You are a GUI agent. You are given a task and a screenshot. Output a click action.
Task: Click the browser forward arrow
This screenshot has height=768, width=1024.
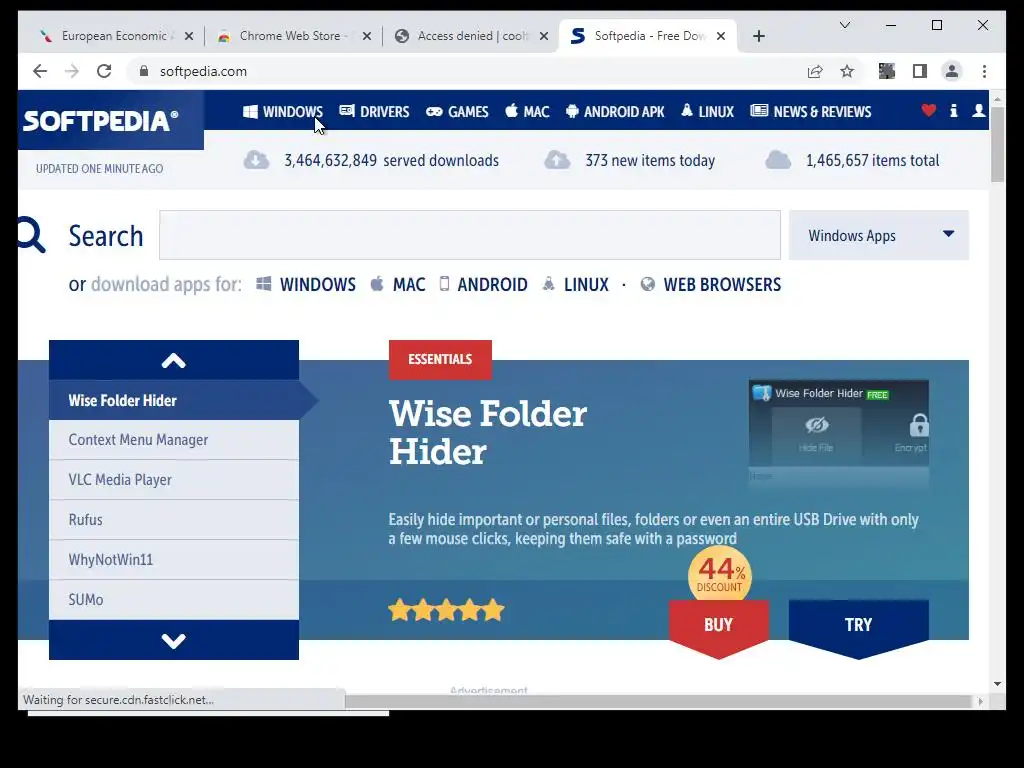(x=72, y=71)
